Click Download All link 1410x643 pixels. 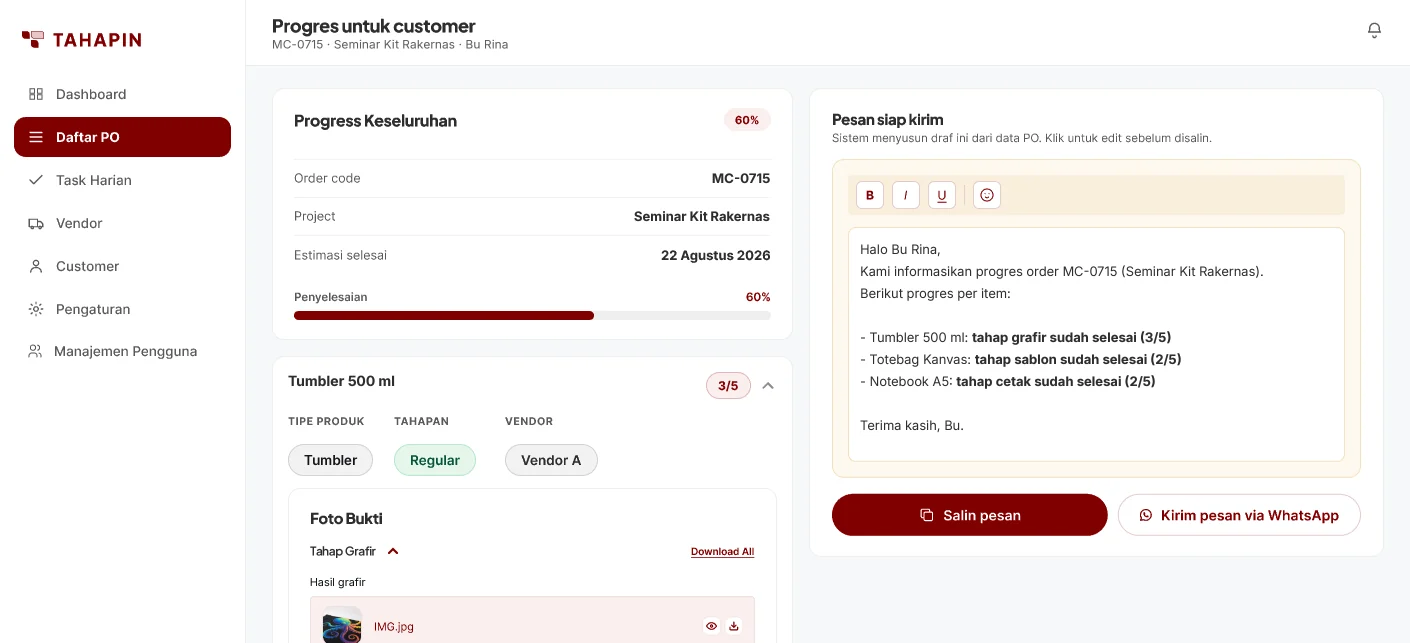tap(722, 552)
